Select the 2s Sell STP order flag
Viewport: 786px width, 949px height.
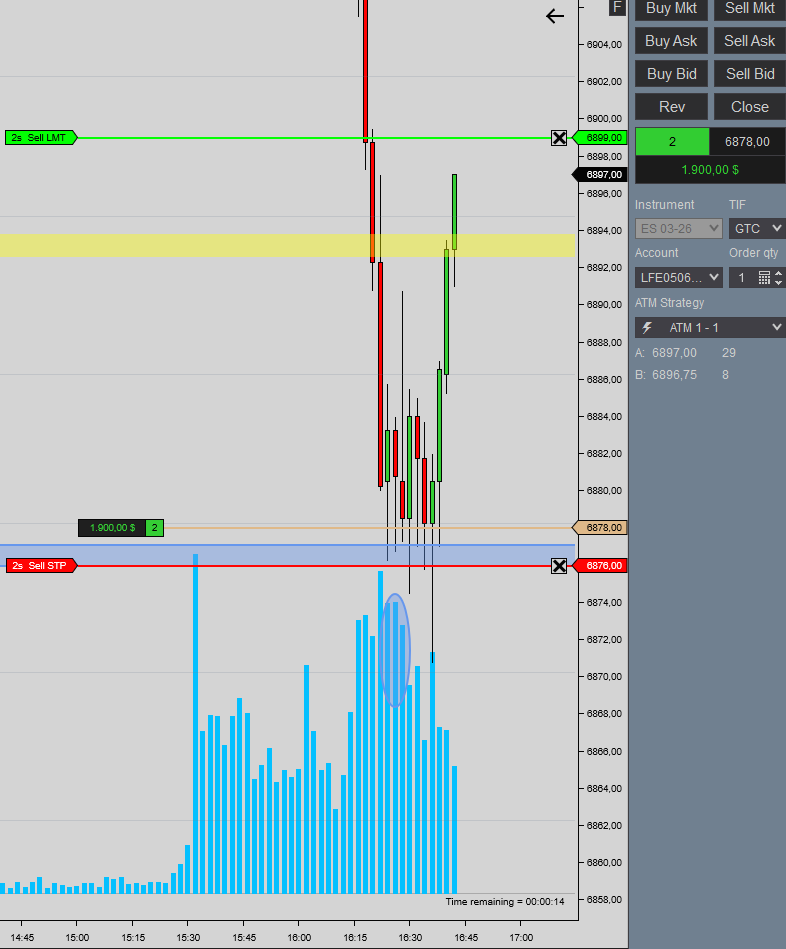tap(41, 566)
